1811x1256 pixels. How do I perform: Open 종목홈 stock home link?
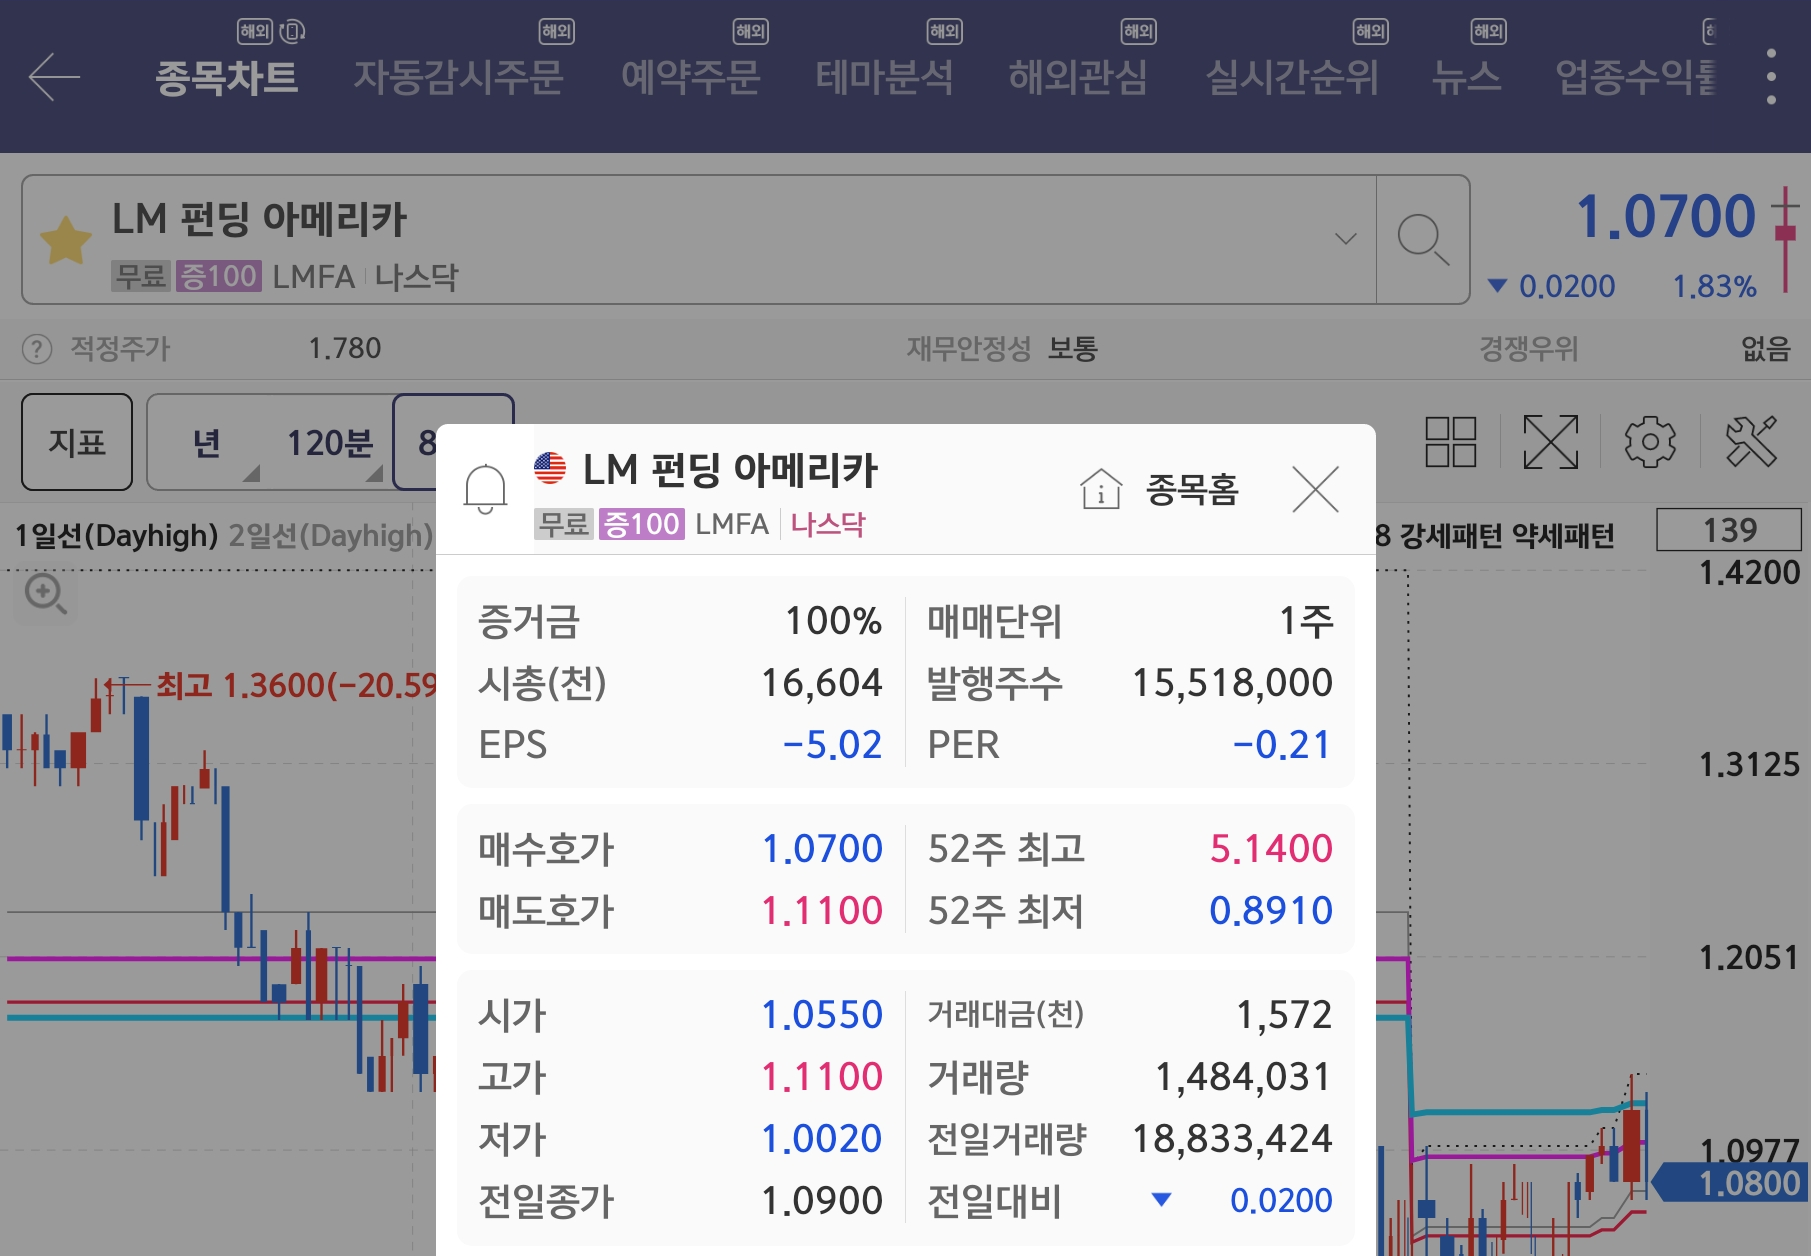(1159, 489)
